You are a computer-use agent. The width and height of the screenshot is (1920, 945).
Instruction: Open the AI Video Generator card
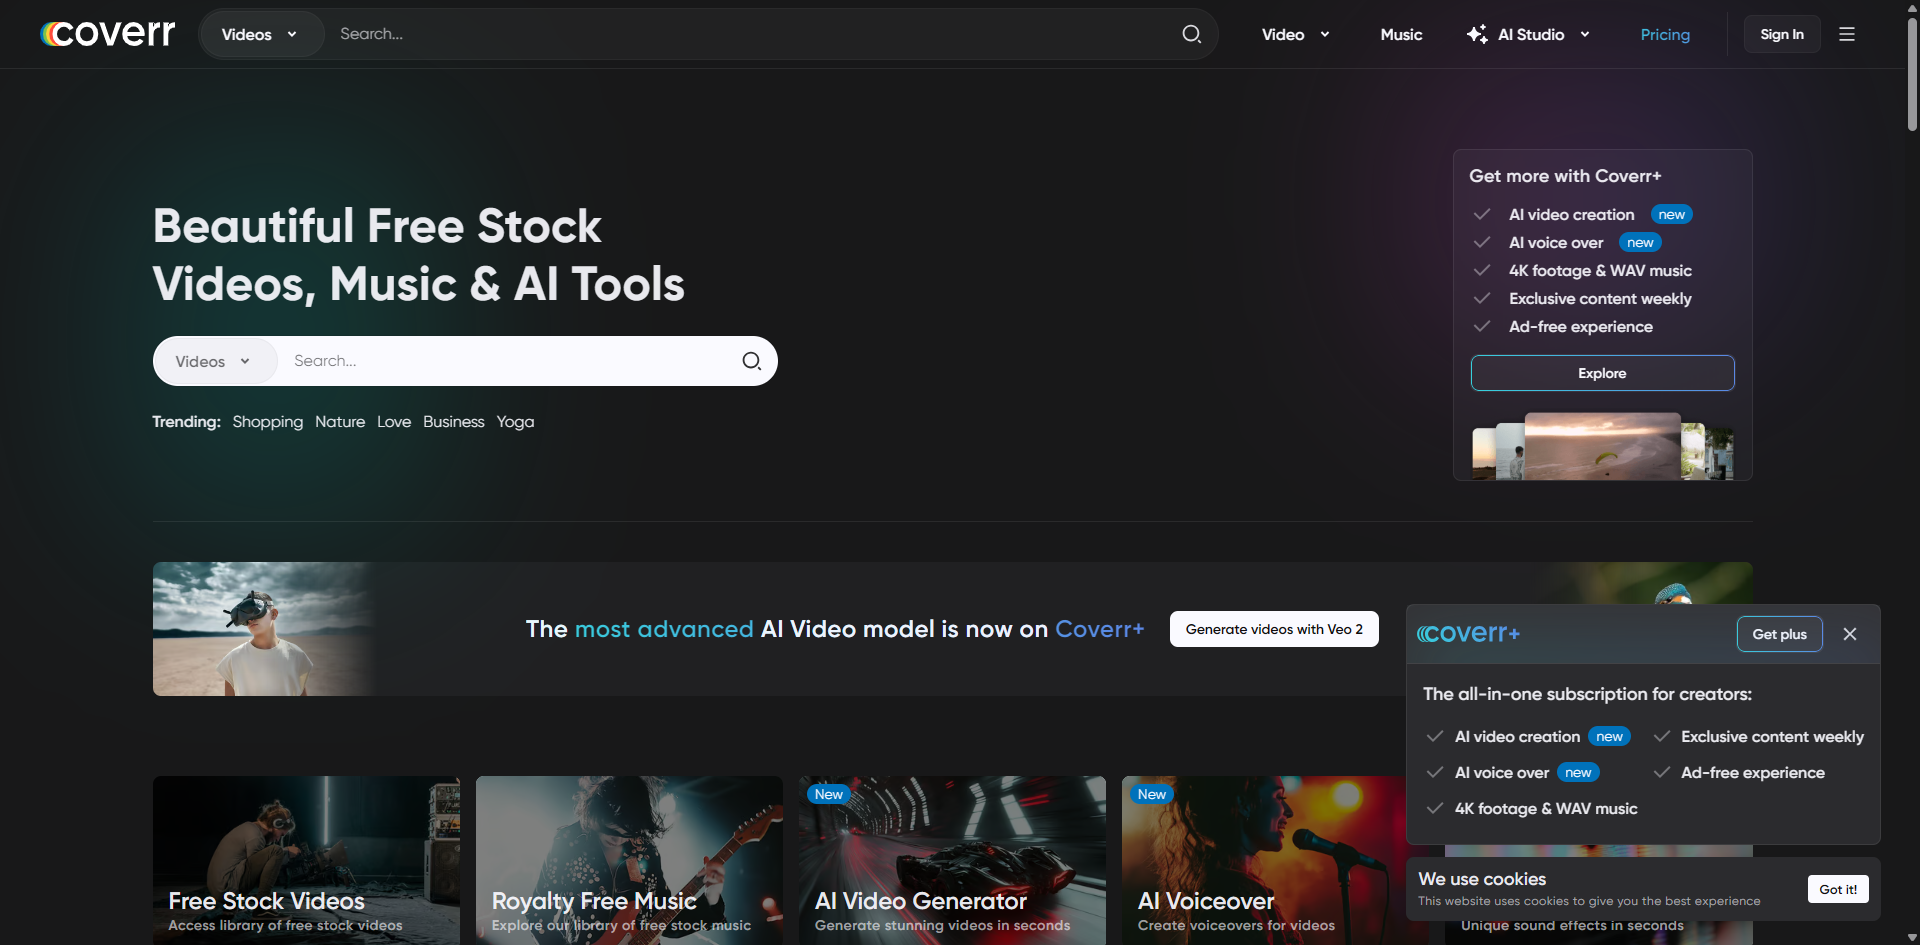952,860
